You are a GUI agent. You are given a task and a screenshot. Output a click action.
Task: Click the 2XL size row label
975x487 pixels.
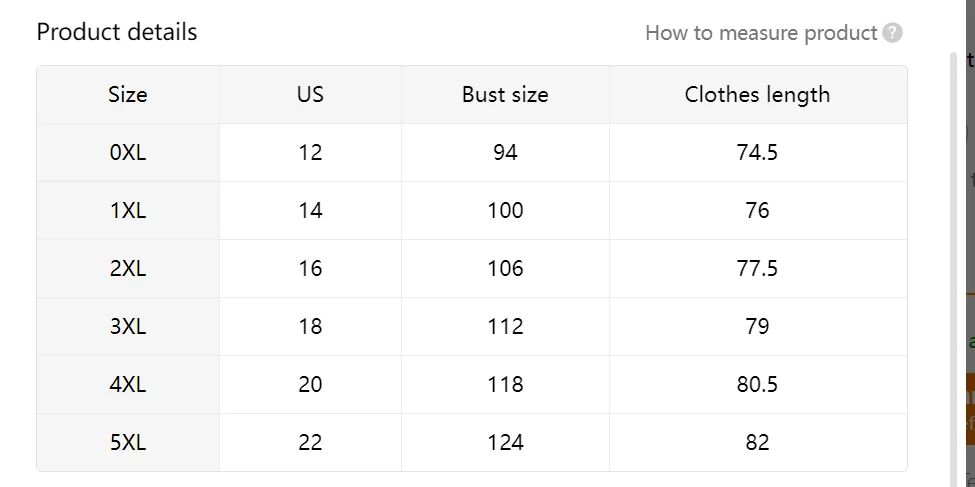(x=128, y=269)
